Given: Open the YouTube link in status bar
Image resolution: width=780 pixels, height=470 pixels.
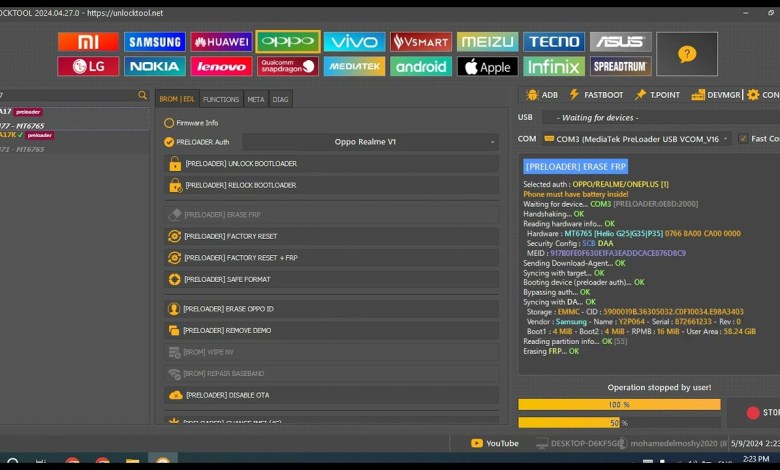Looking at the screenshot, I should [x=495, y=443].
